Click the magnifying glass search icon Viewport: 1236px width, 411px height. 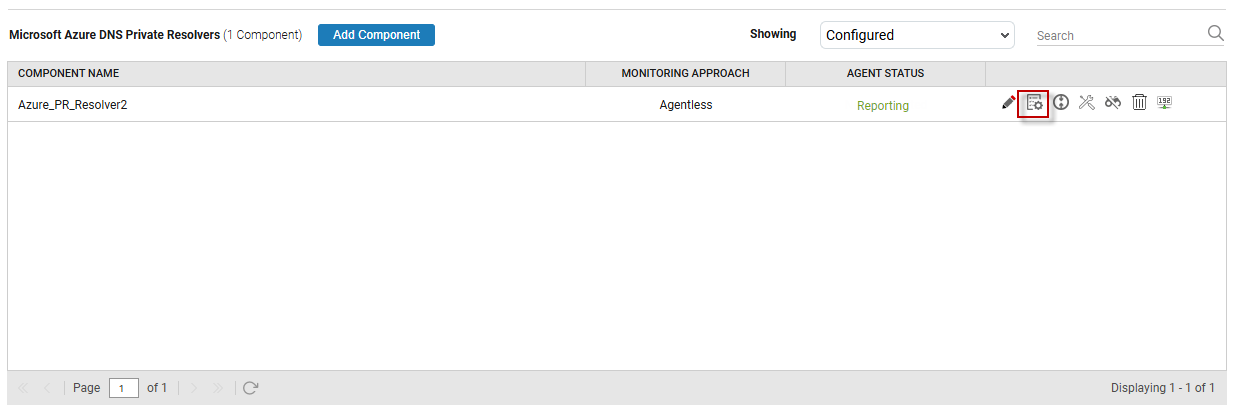[1216, 34]
